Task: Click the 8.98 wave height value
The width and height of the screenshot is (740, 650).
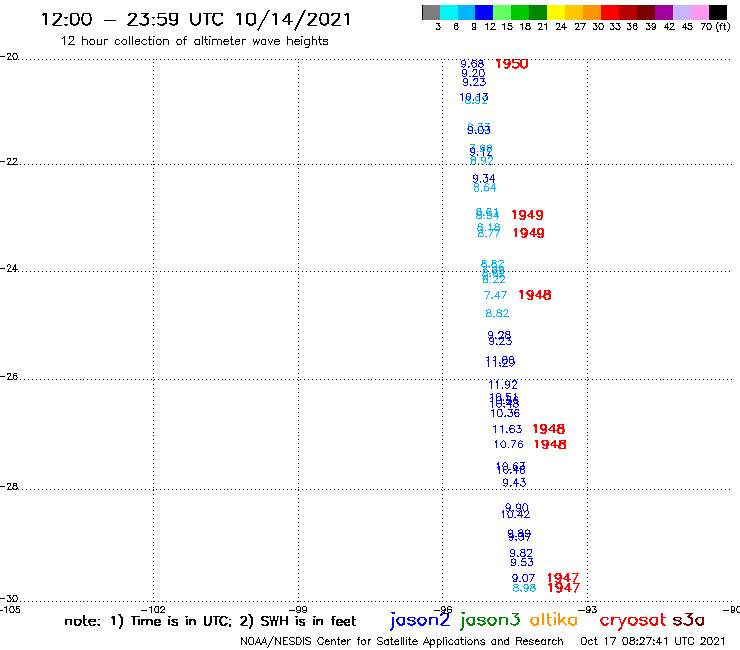Action: [x=524, y=588]
